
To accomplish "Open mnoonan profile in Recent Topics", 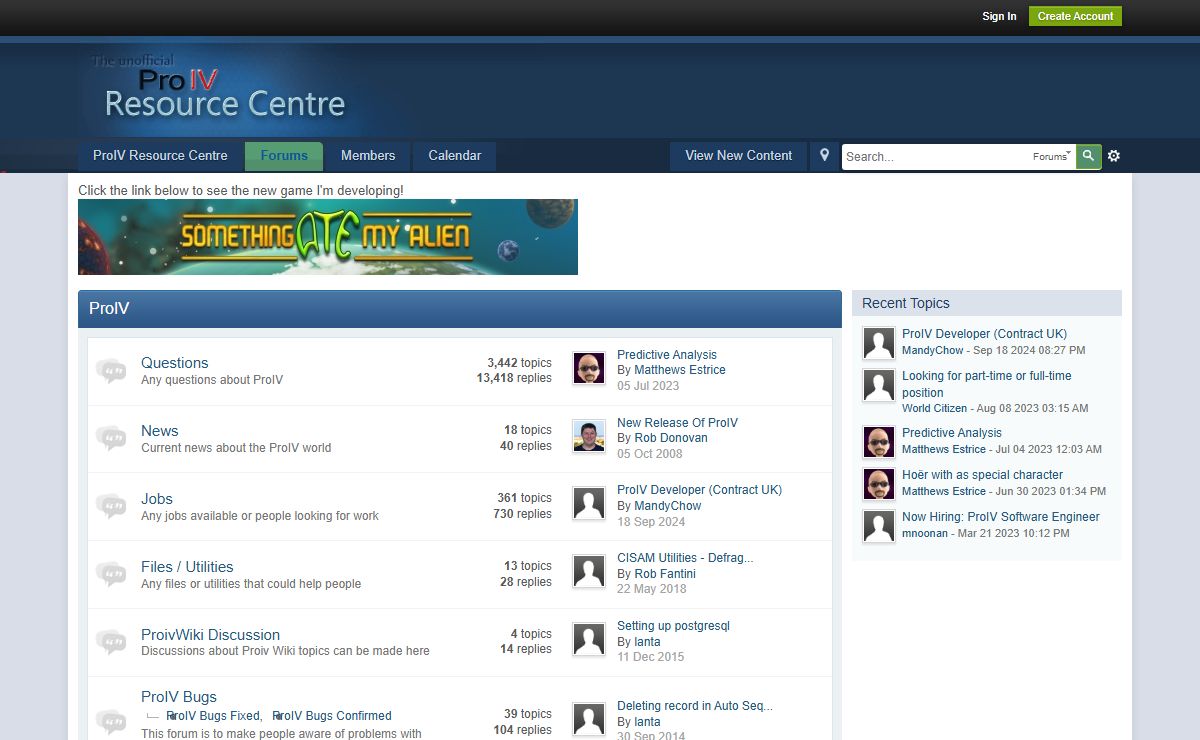I will (927, 534).
